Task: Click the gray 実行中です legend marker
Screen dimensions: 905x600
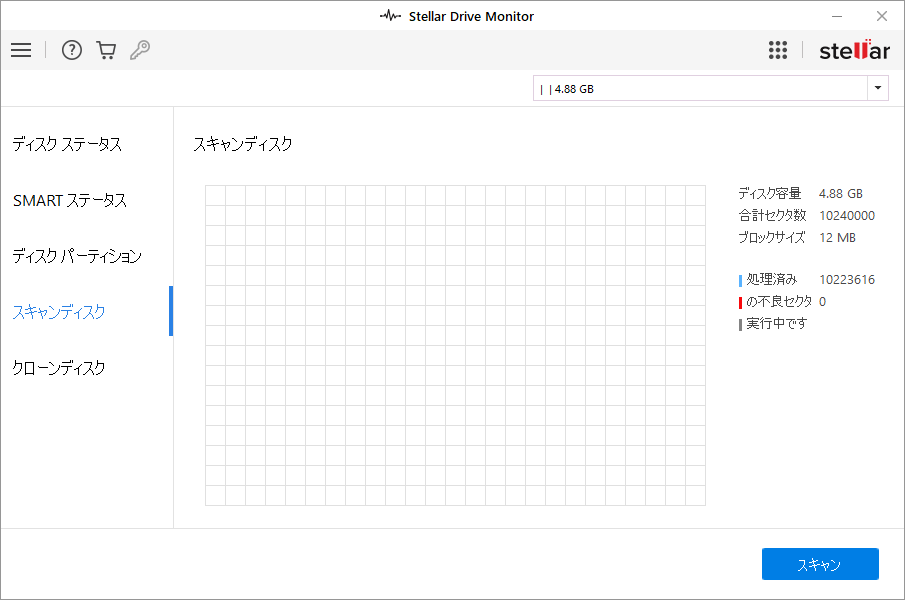Action: (740, 324)
